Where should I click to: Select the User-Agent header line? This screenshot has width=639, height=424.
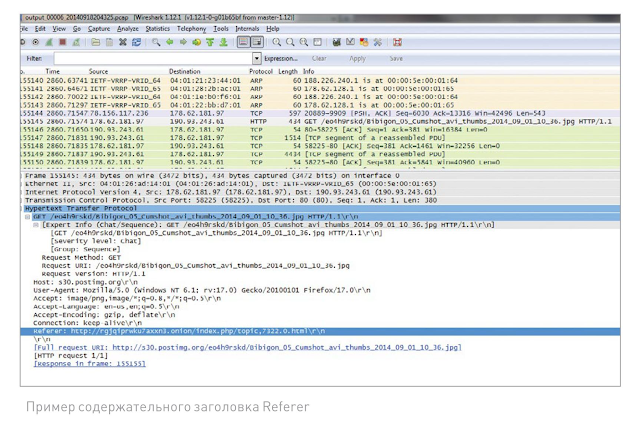coord(202,290)
